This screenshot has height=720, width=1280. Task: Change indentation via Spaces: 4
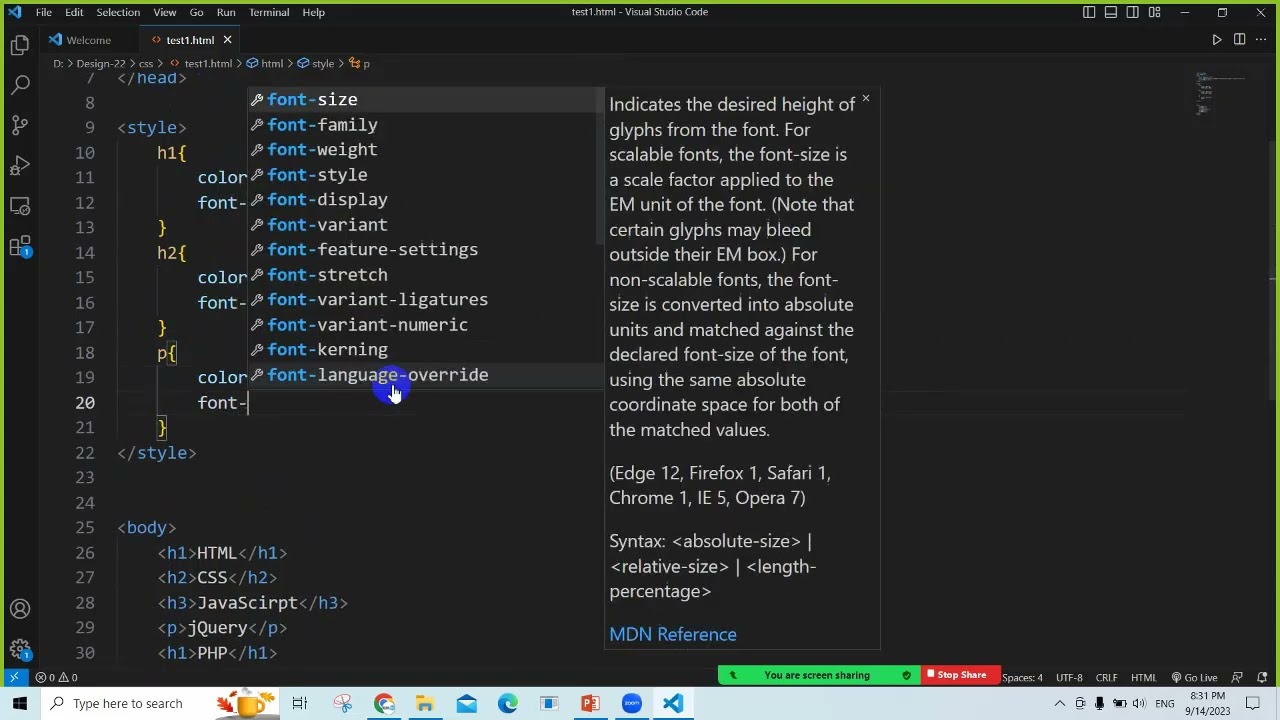[x=1022, y=677]
